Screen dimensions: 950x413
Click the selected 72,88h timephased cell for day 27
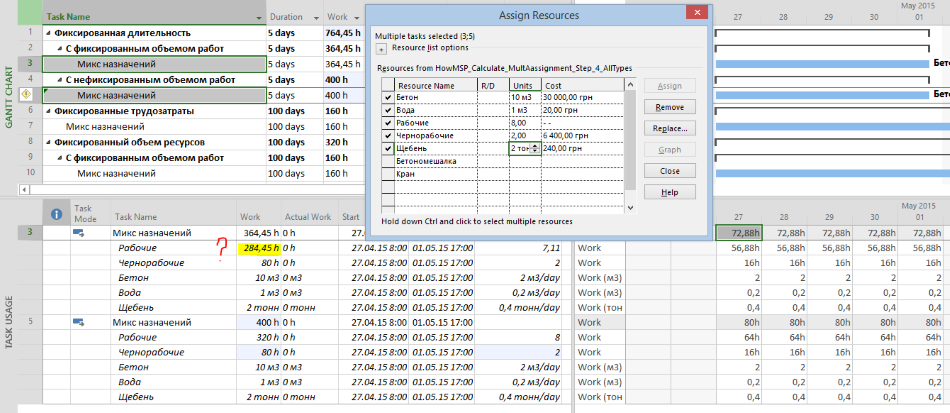coord(739,233)
